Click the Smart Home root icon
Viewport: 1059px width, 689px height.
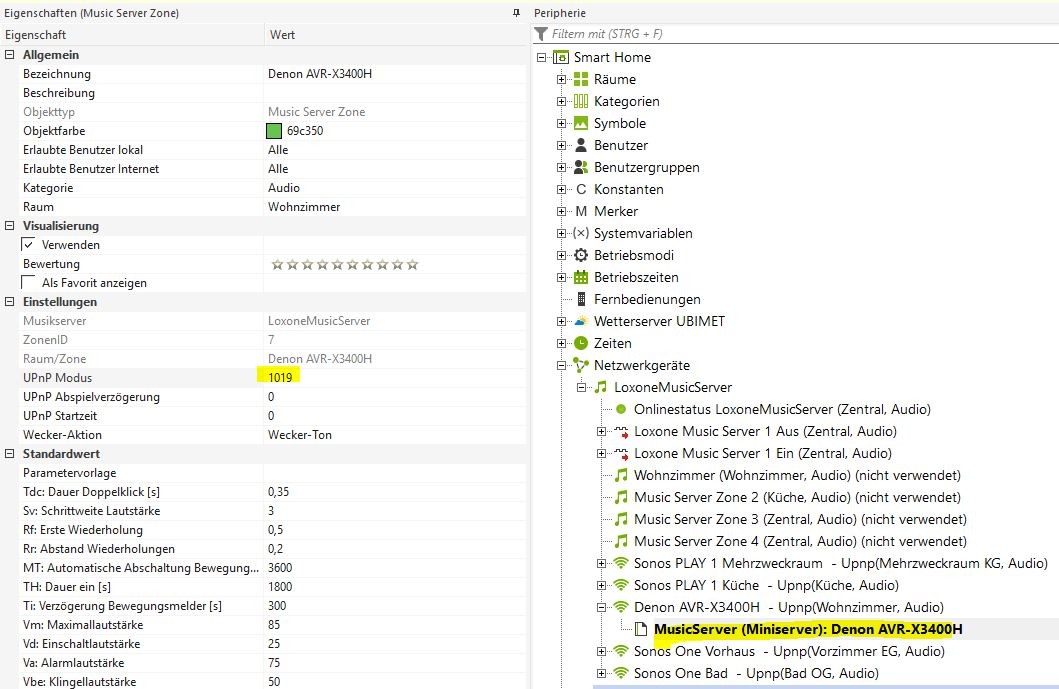[x=561, y=57]
